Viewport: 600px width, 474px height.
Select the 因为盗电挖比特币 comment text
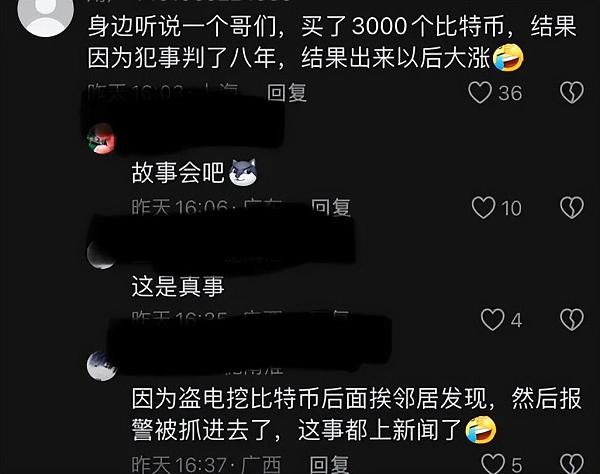(357, 414)
